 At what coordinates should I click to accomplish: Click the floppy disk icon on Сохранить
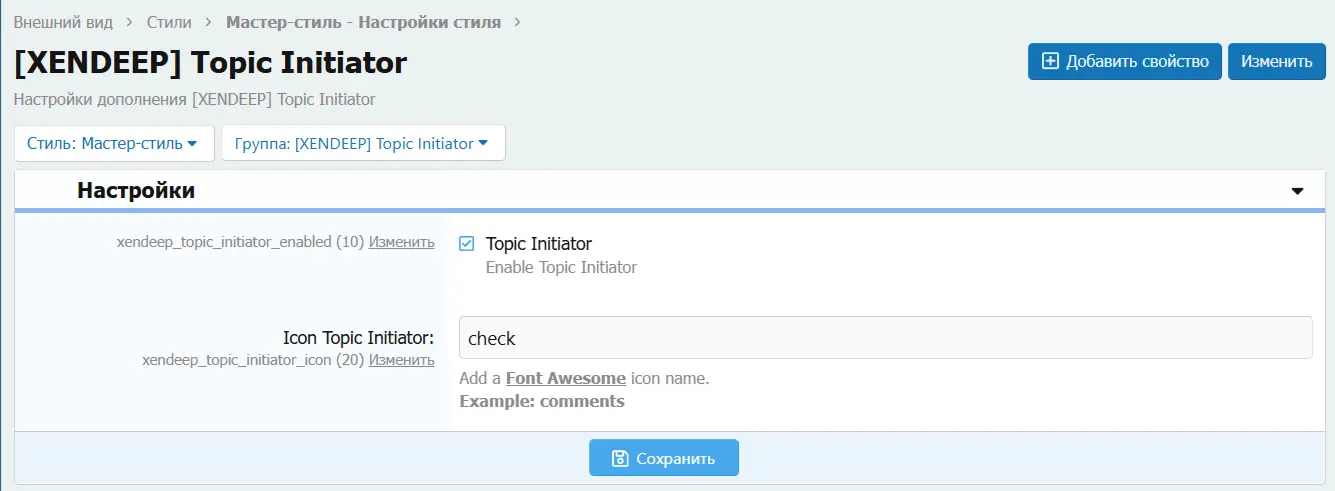pyautogui.click(x=620, y=458)
